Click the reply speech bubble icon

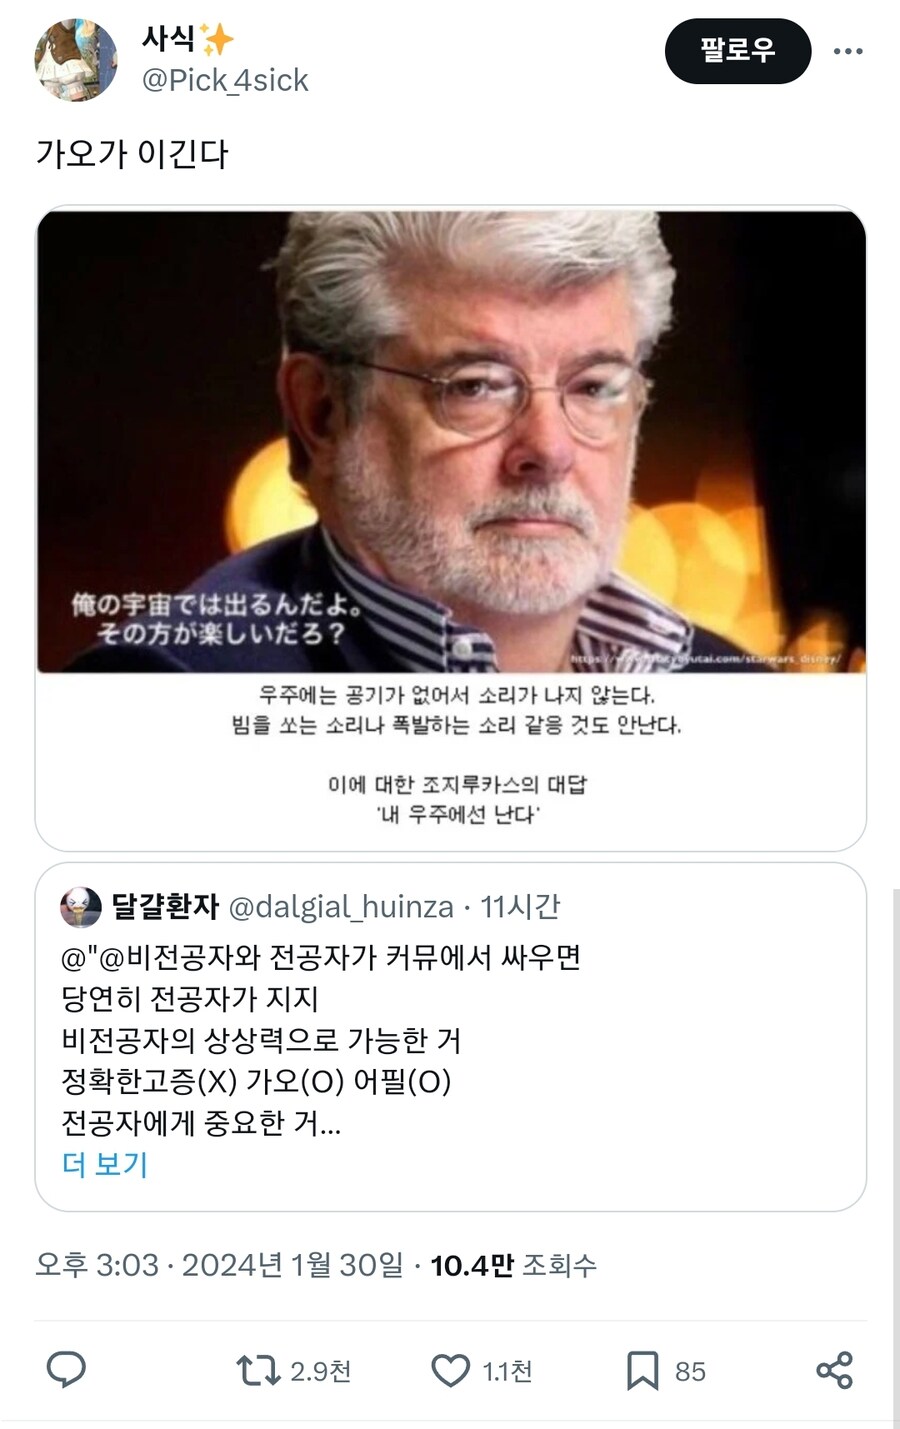66,1370
